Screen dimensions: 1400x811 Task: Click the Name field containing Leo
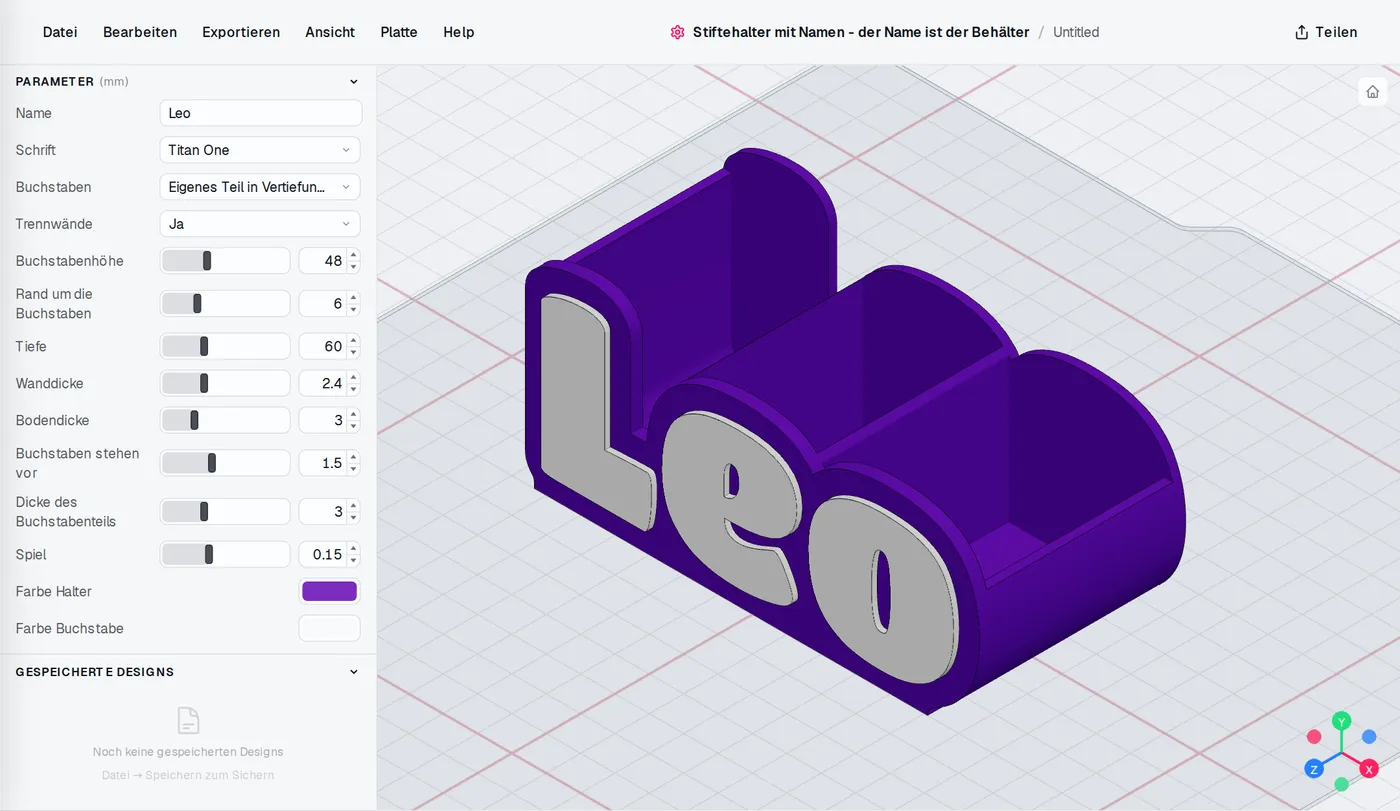tap(261, 113)
